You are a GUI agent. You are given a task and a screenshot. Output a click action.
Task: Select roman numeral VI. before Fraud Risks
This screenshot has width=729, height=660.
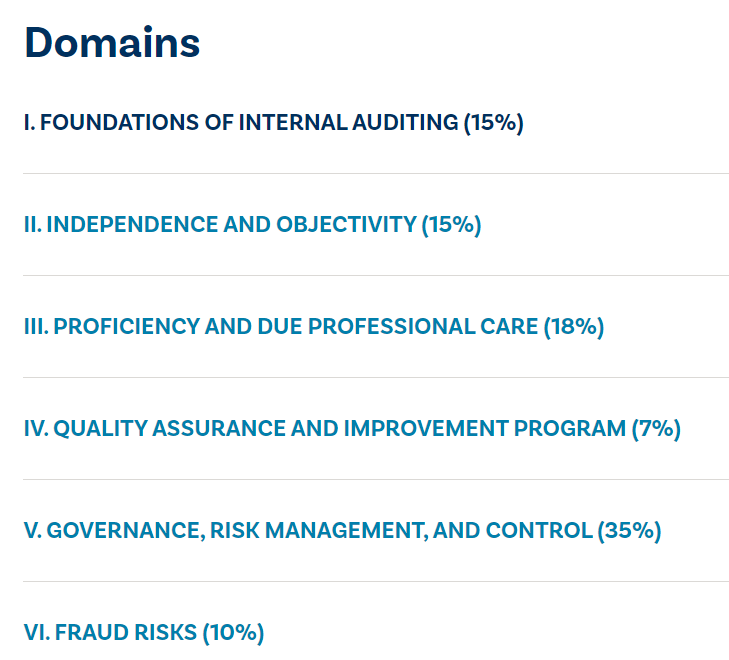pos(37,632)
